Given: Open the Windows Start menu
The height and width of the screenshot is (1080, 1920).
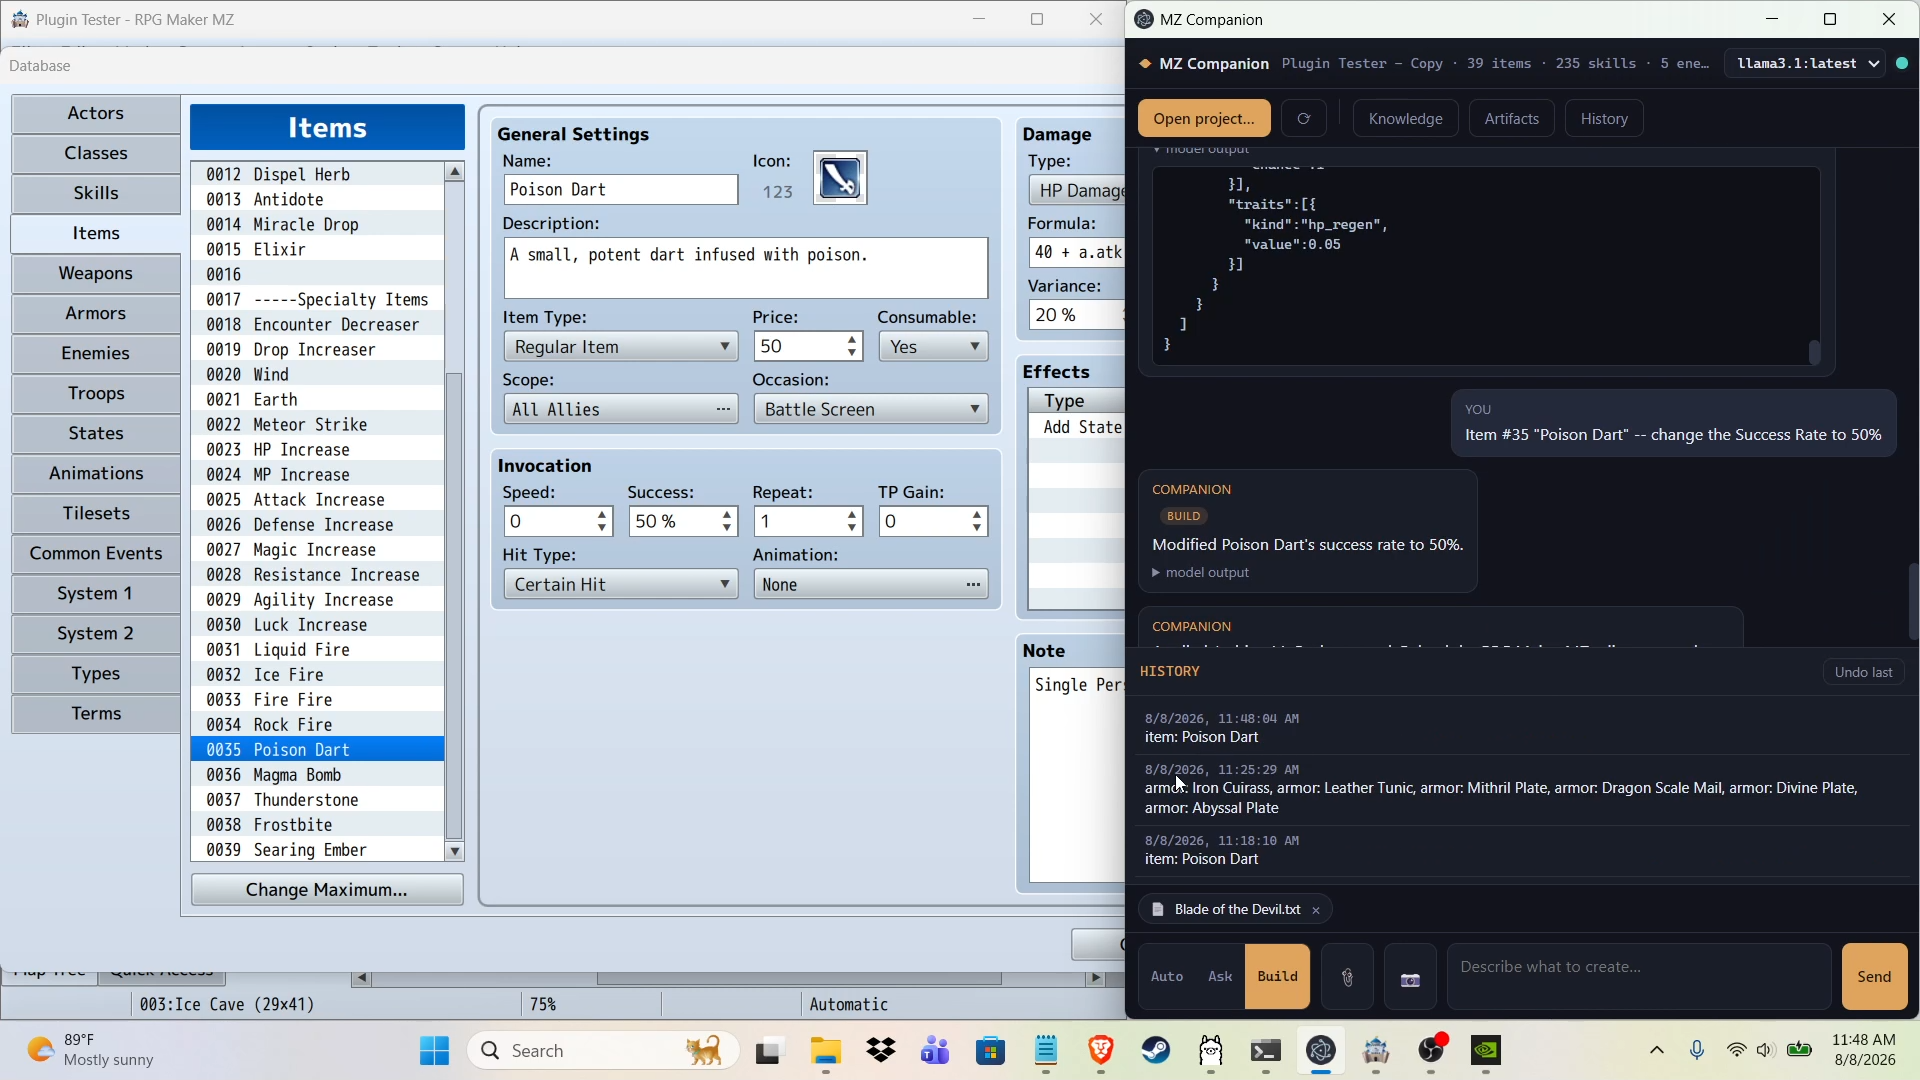Looking at the screenshot, I should [x=435, y=1051].
